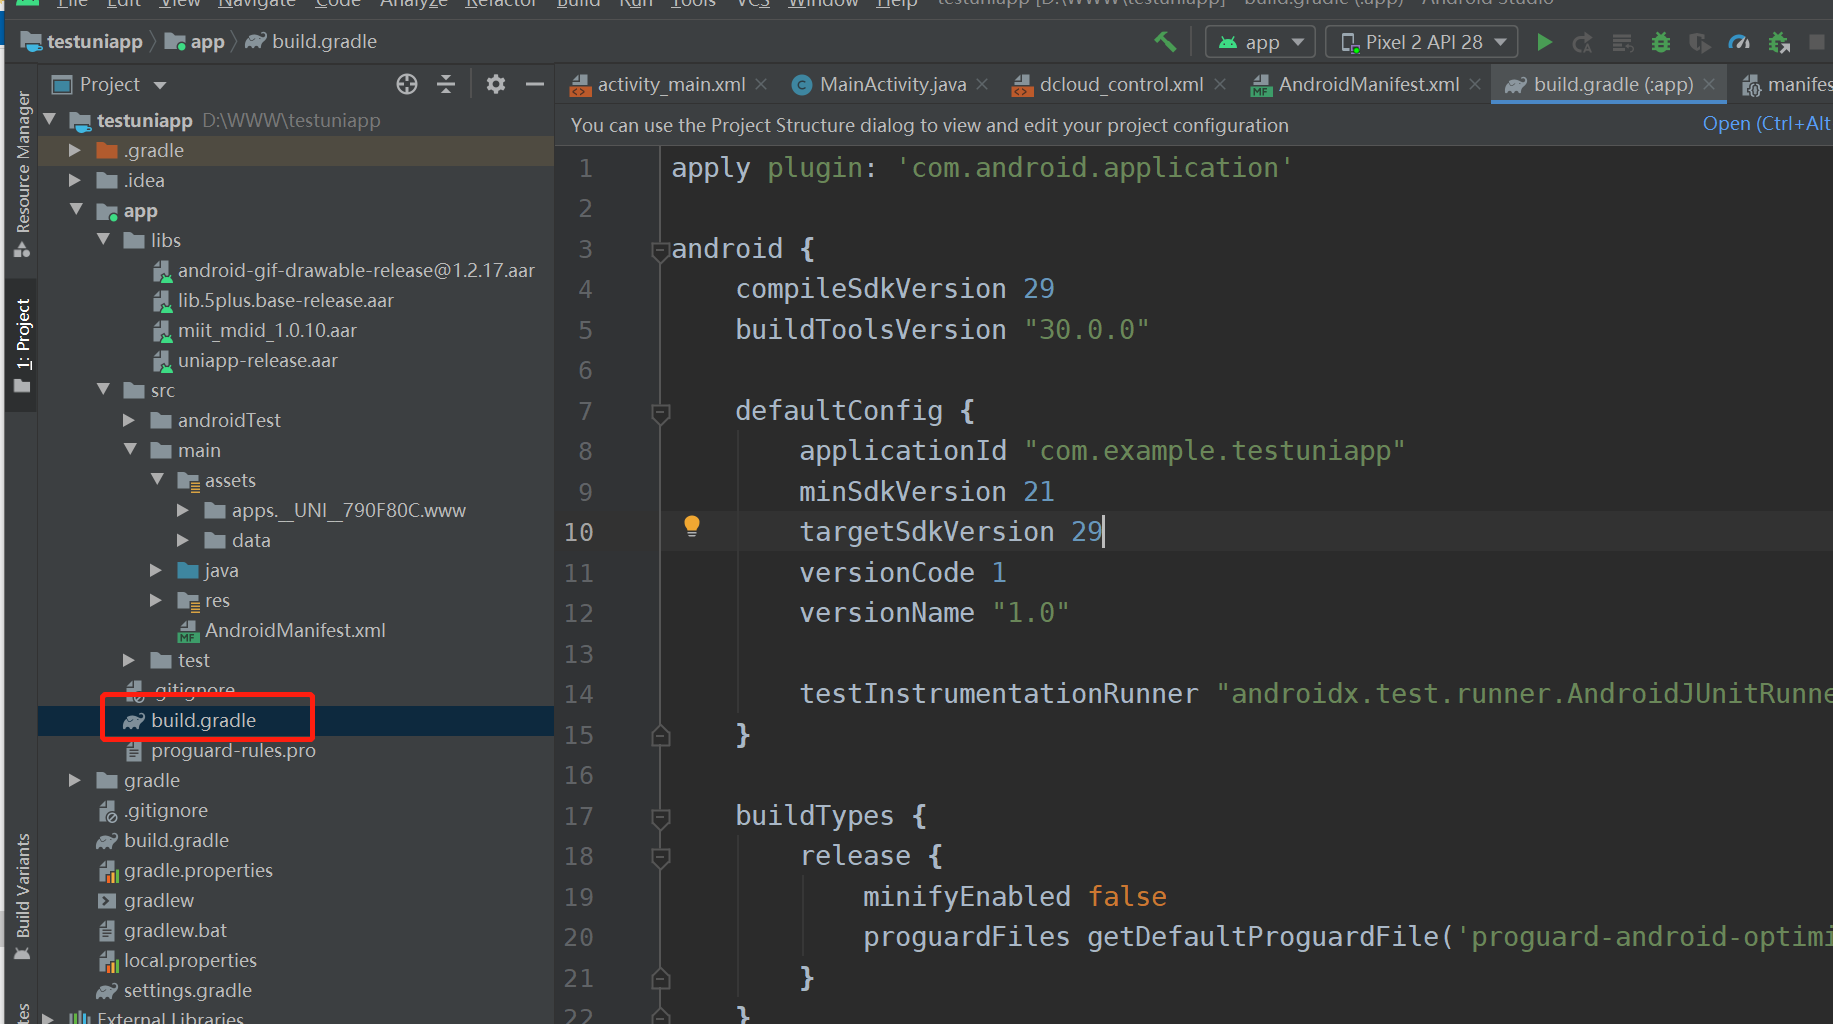Image resolution: width=1833 pixels, height=1024 pixels.
Task: Start debugging with the green bug icon
Action: [1661, 42]
